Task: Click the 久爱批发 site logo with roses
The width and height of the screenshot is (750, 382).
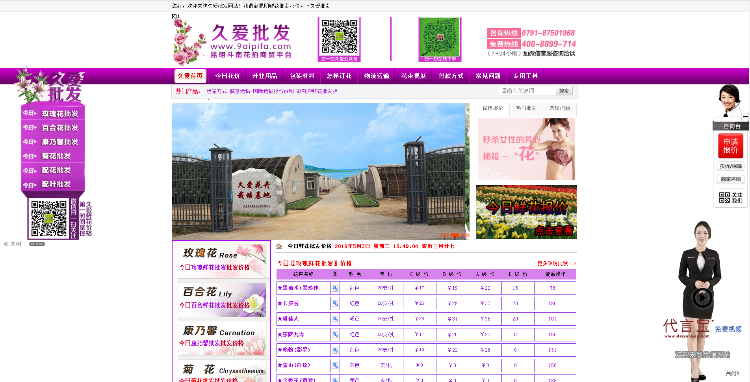Action: point(232,42)
